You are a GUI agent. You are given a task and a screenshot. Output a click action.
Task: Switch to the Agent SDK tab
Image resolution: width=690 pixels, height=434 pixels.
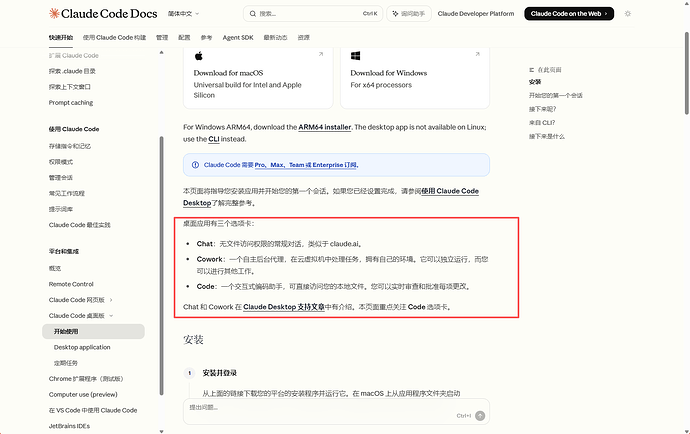238,37
